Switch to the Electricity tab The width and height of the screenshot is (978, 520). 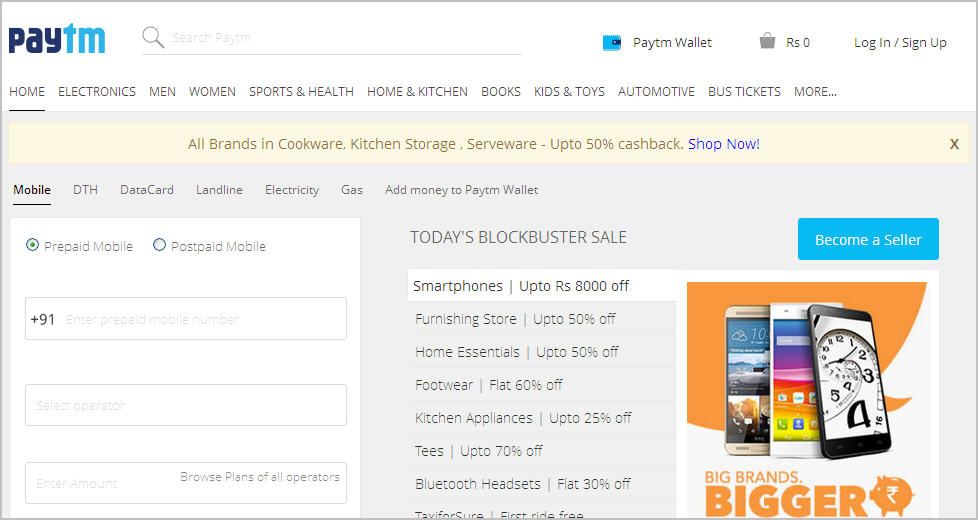292,190
